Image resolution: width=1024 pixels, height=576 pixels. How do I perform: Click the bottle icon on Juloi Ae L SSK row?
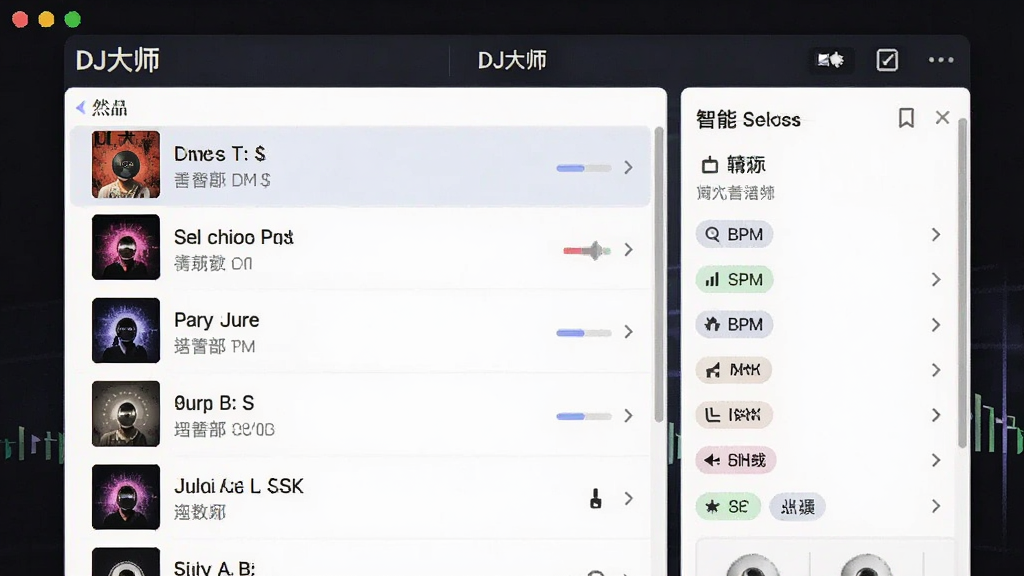tap(596, 498)
